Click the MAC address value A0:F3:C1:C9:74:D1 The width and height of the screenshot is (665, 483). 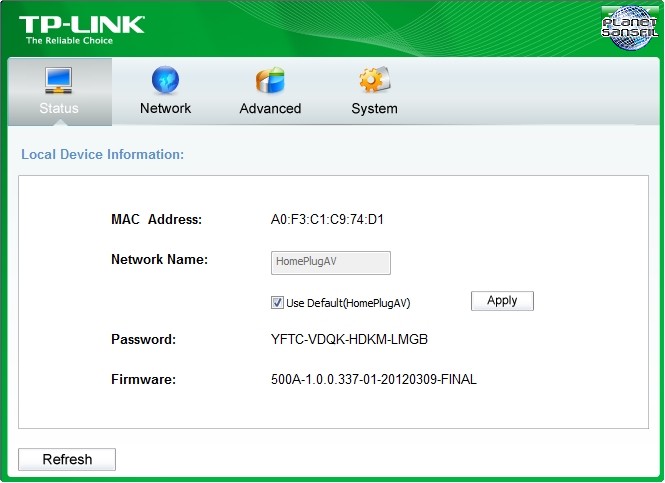(327, 220)
